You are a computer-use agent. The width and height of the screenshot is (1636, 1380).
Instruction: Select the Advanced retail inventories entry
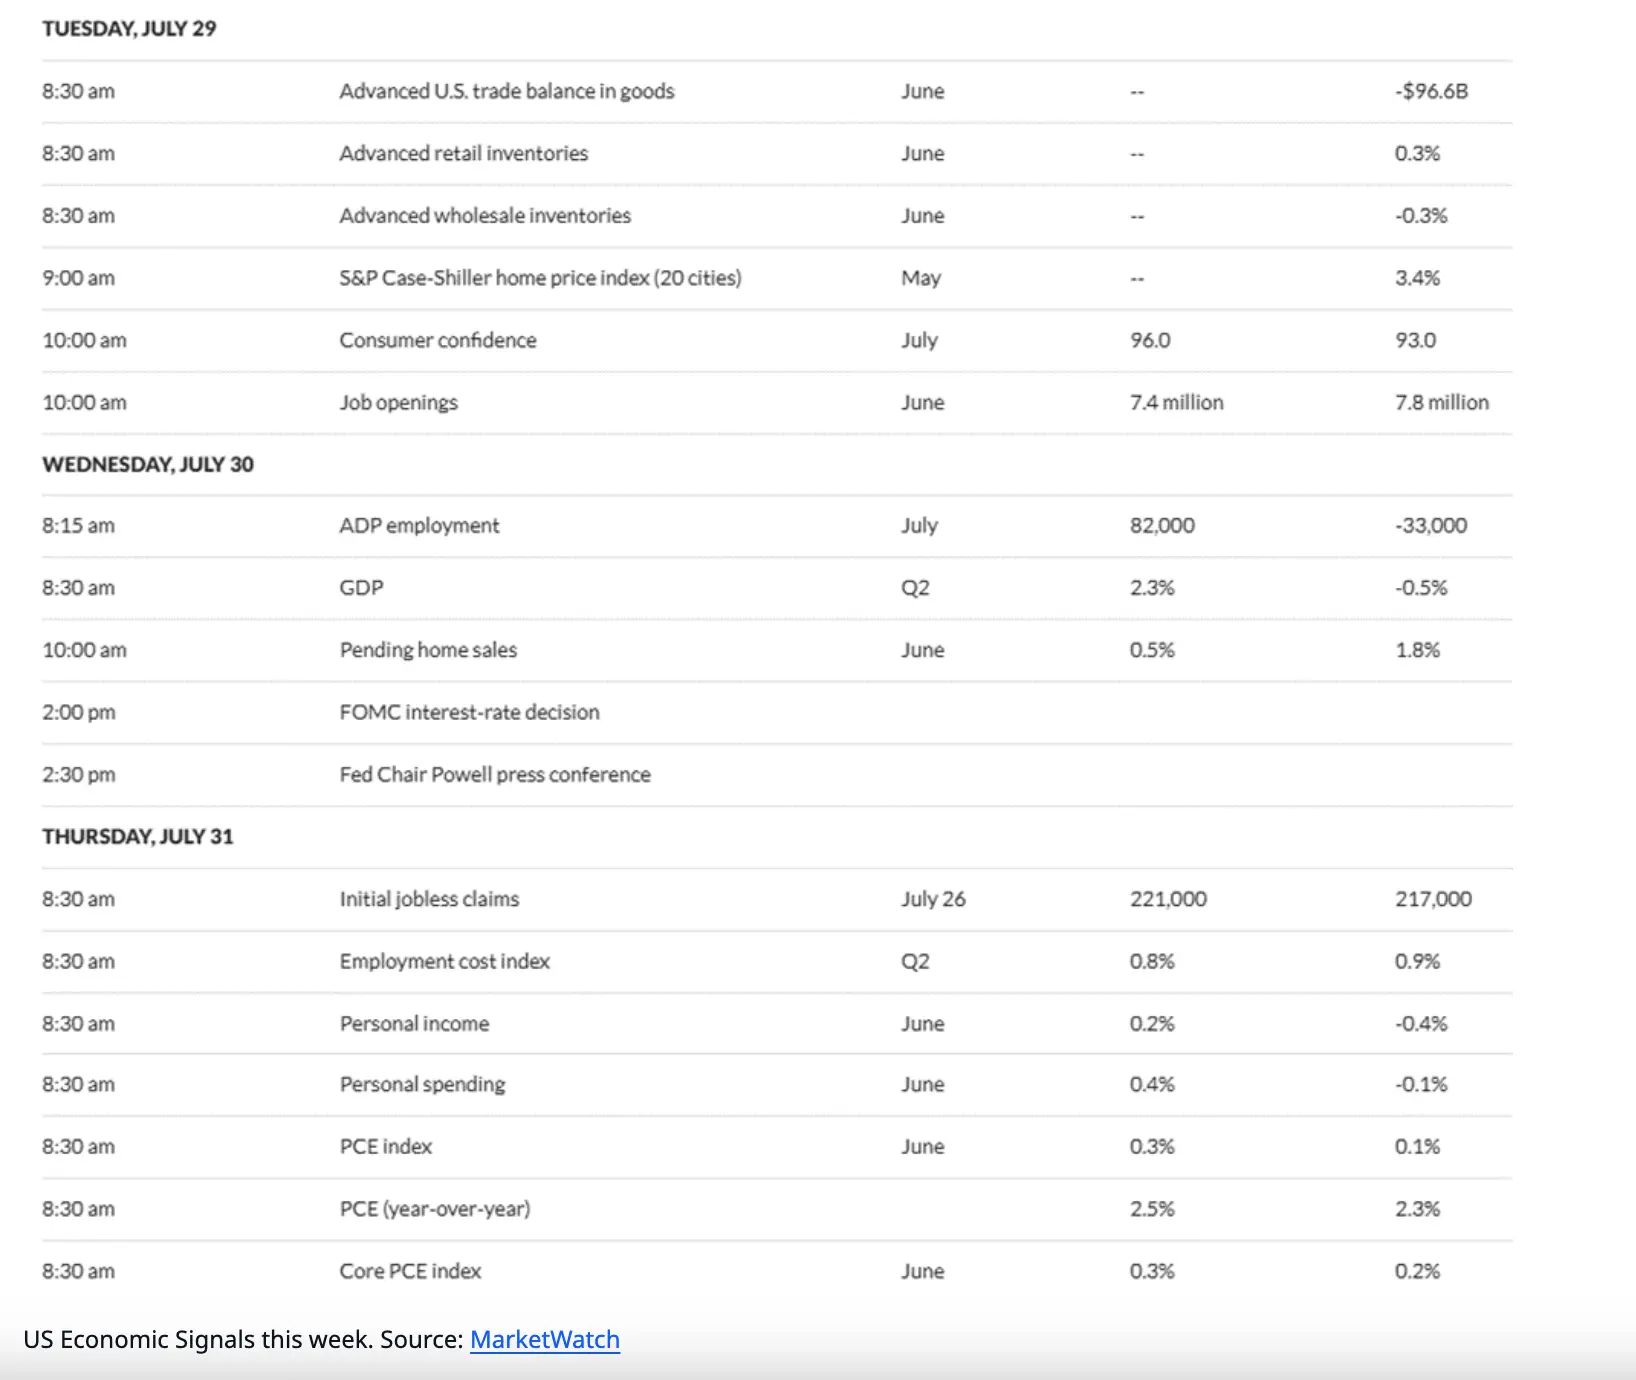click(x=463, y=153)
